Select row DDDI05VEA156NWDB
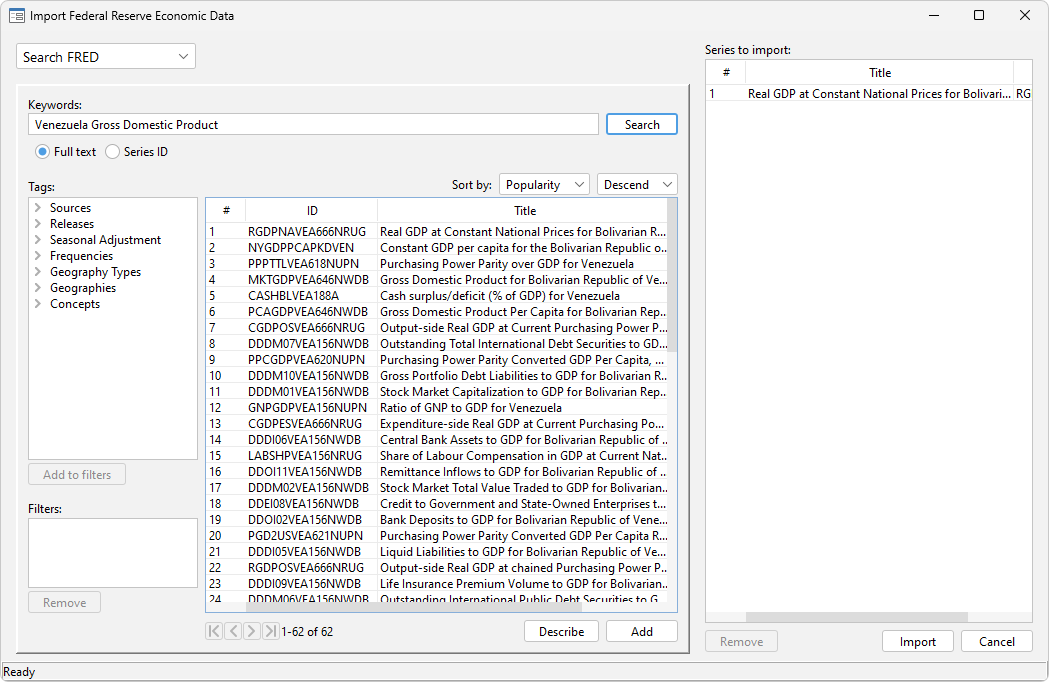 coord(437,552)
